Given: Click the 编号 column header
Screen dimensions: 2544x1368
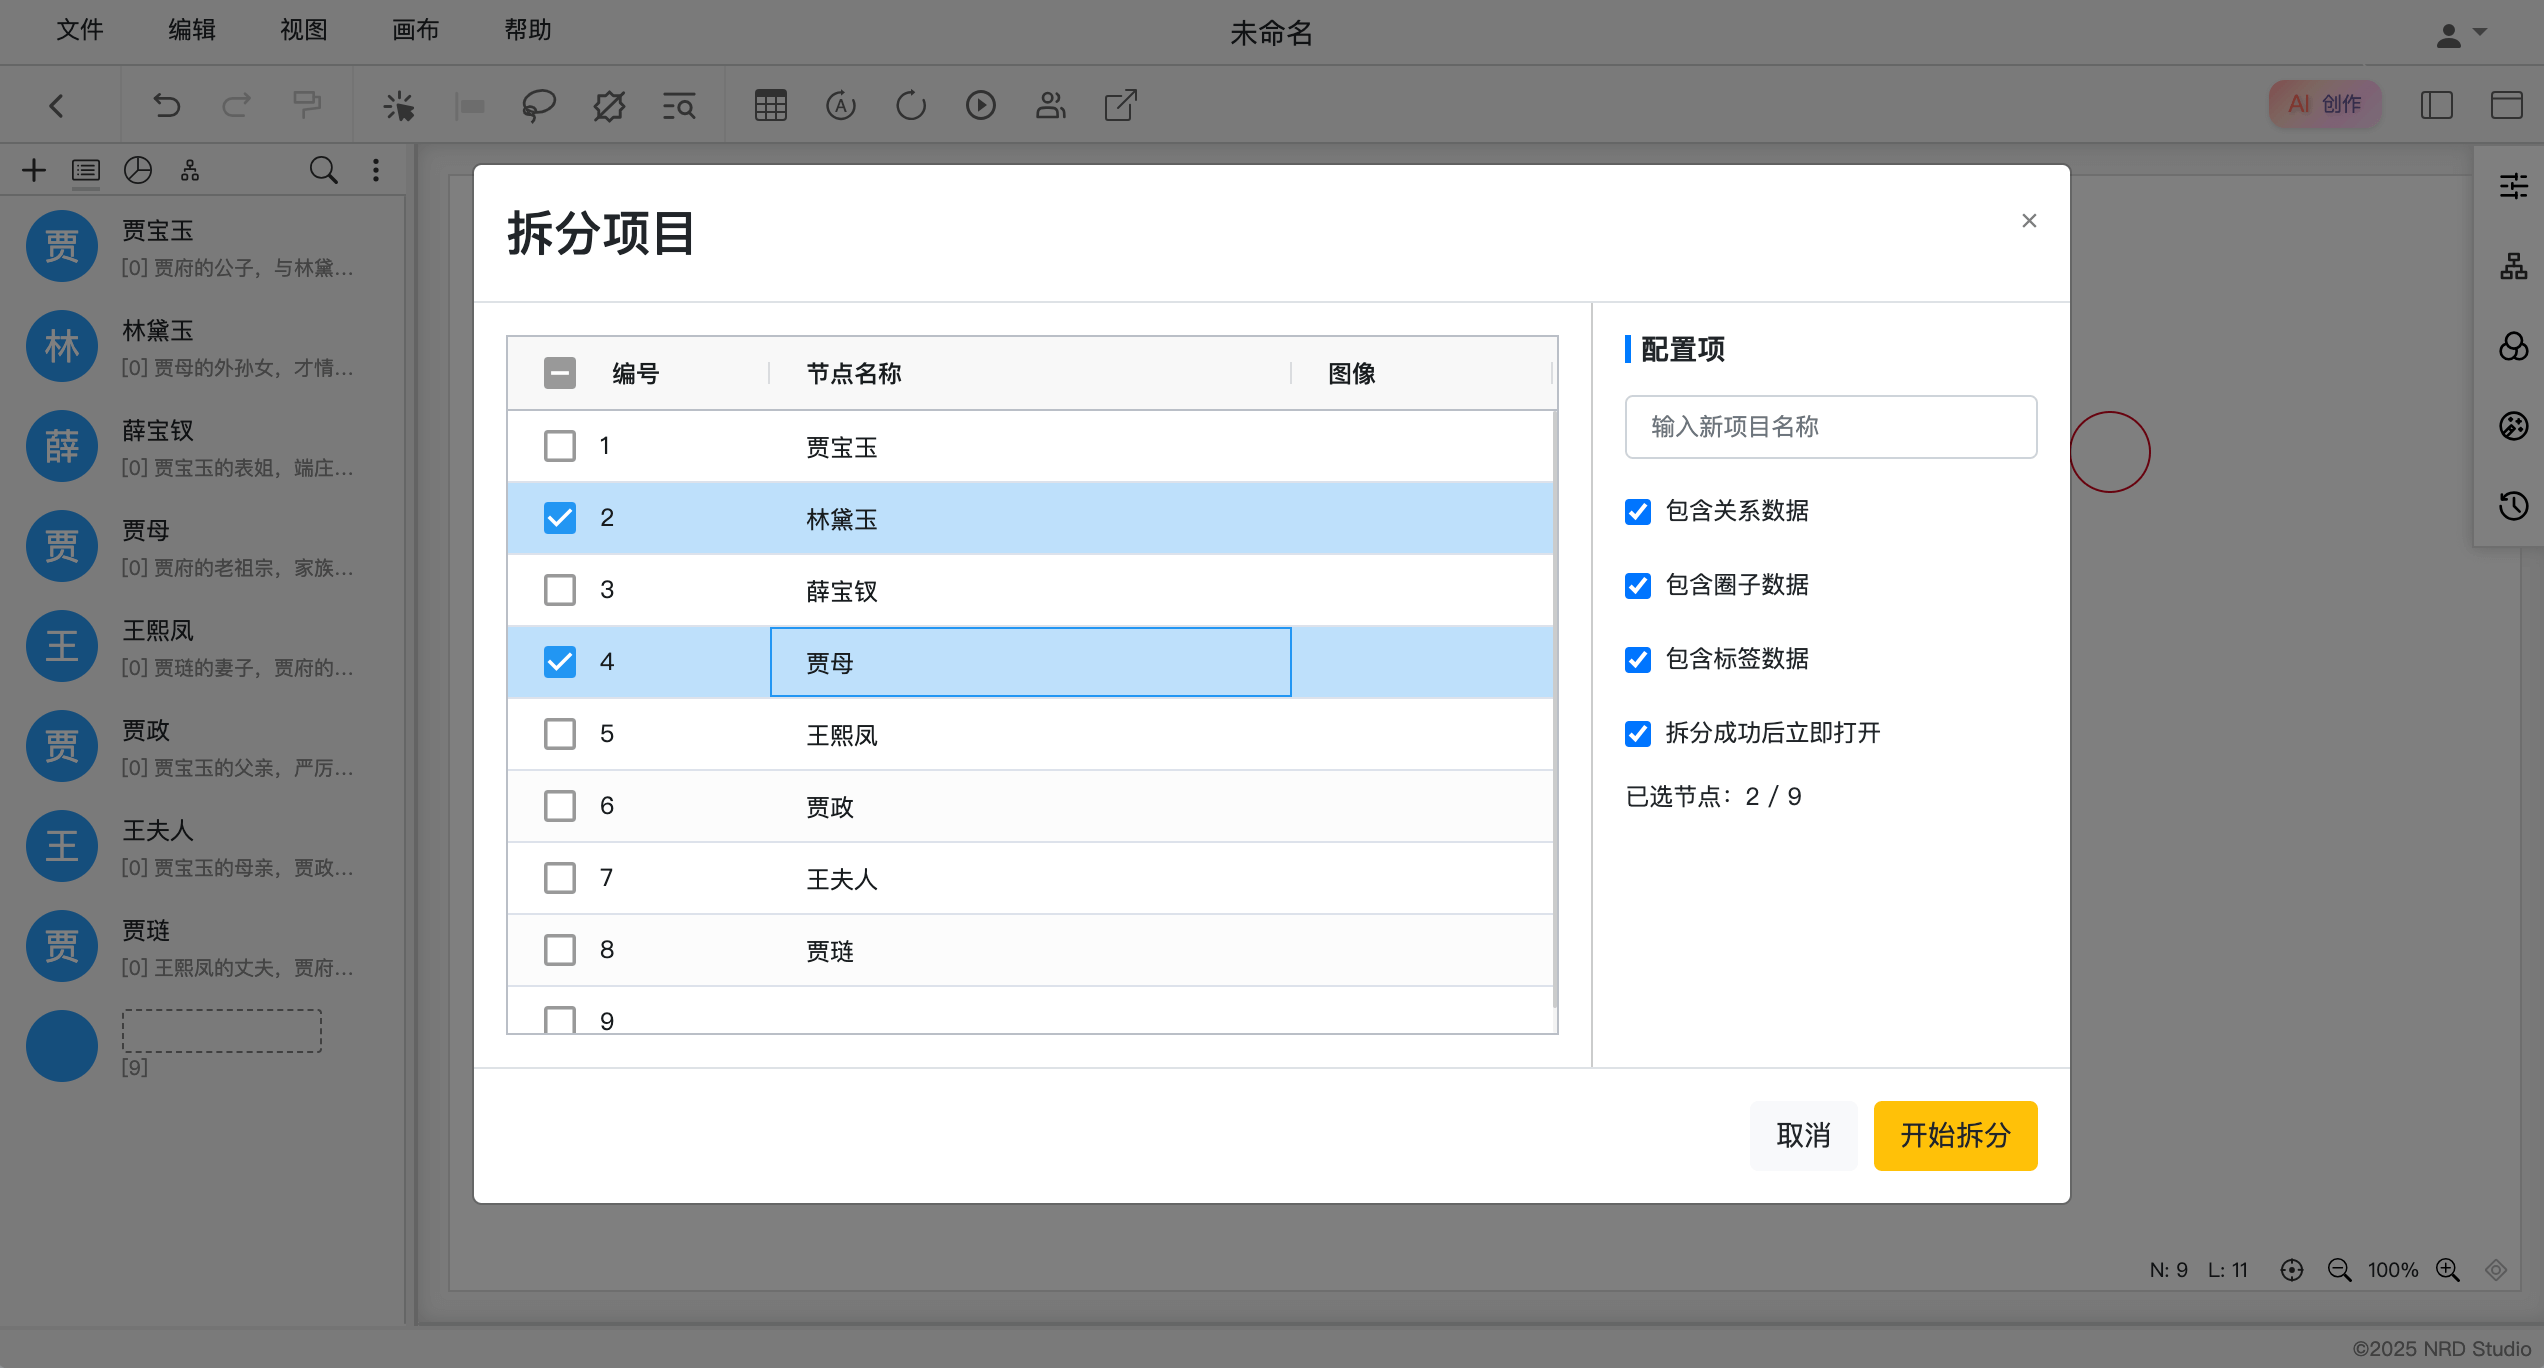Looking at the screenshot, I should point(636,373).
